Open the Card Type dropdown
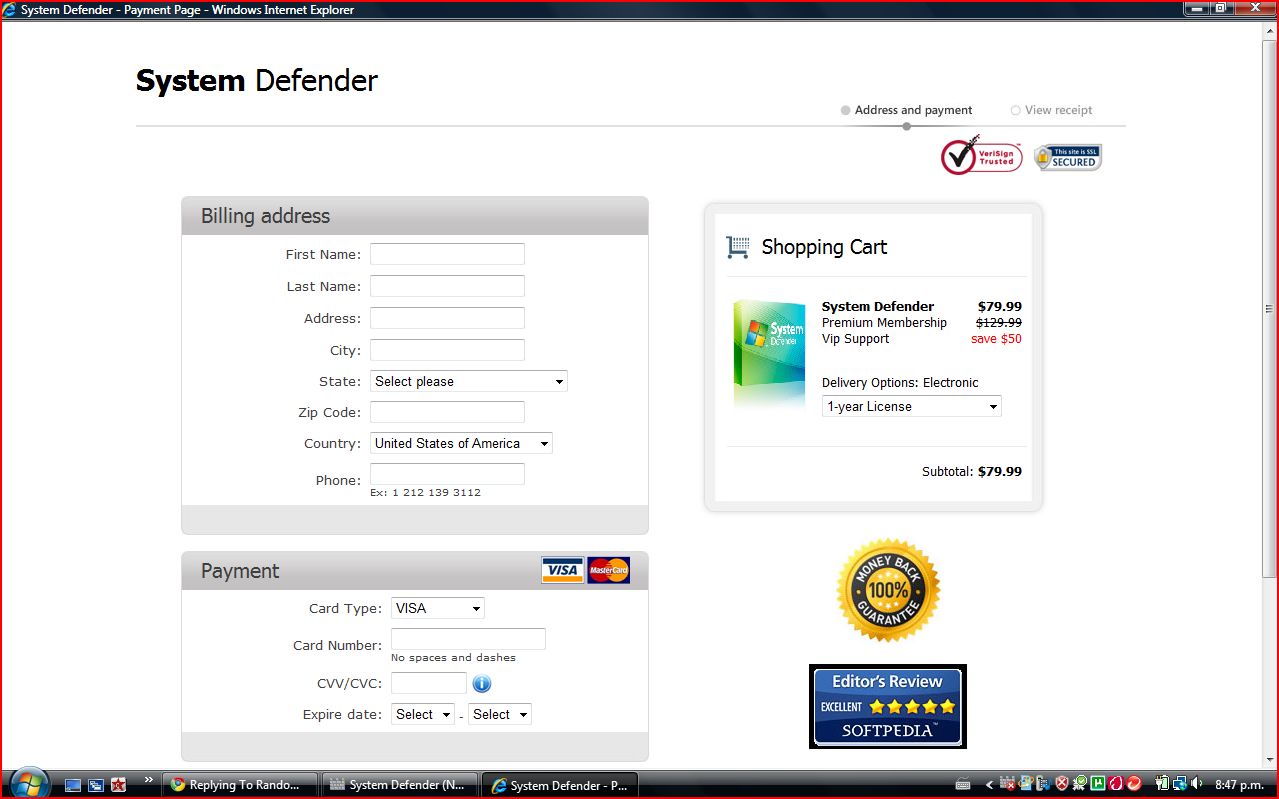The image size is (1279, 799). pyautogui.click(x=438, y=608)
